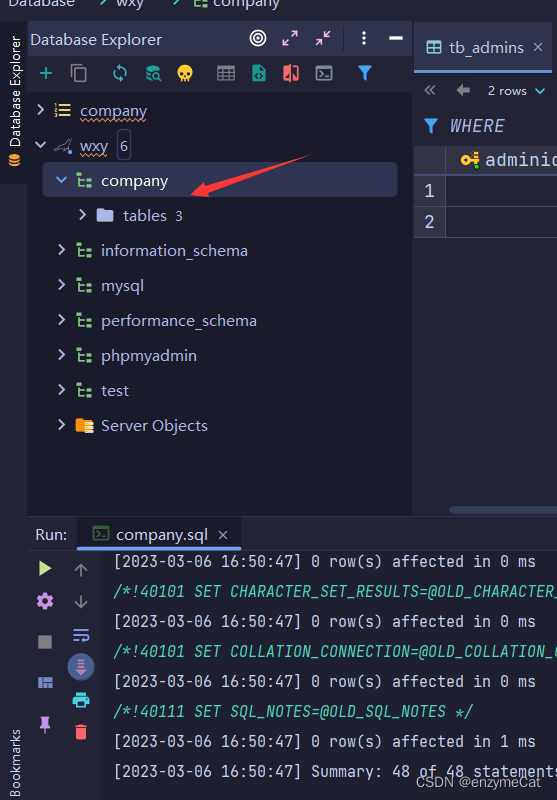Click the New data source plus icon

(46, 73)
